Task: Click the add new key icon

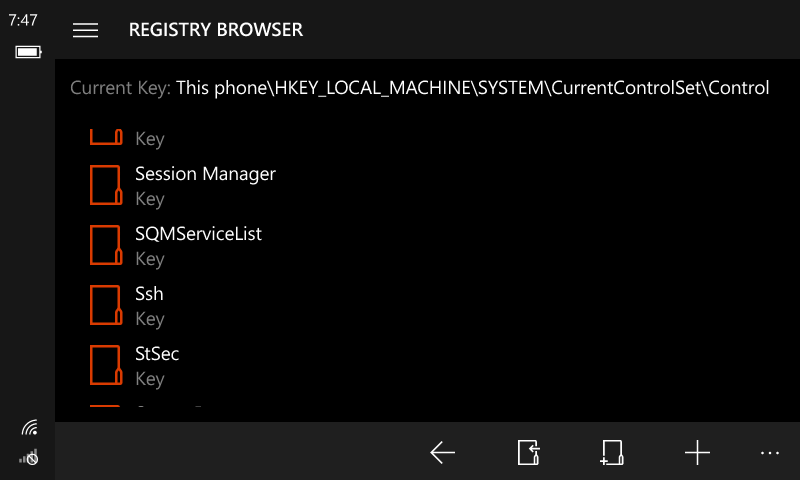Action: (612, 453)
